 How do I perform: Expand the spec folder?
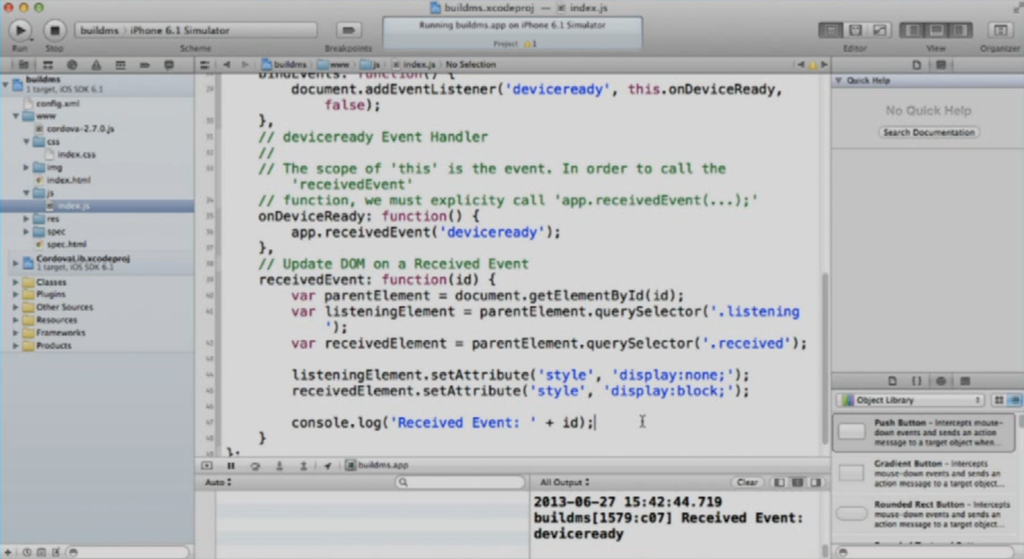click(x=26, y=231)
